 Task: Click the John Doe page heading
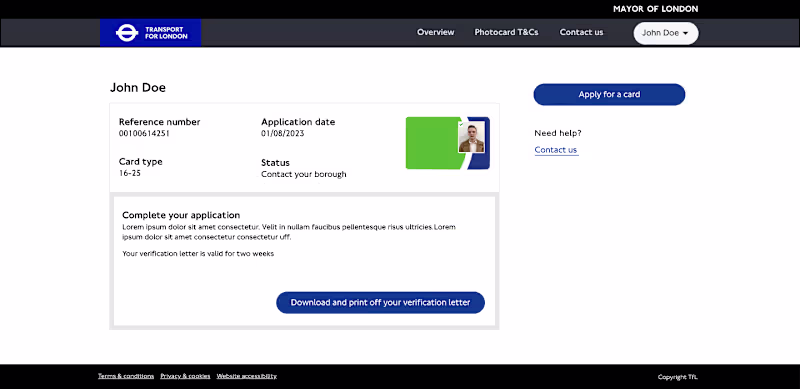(138, 88)
